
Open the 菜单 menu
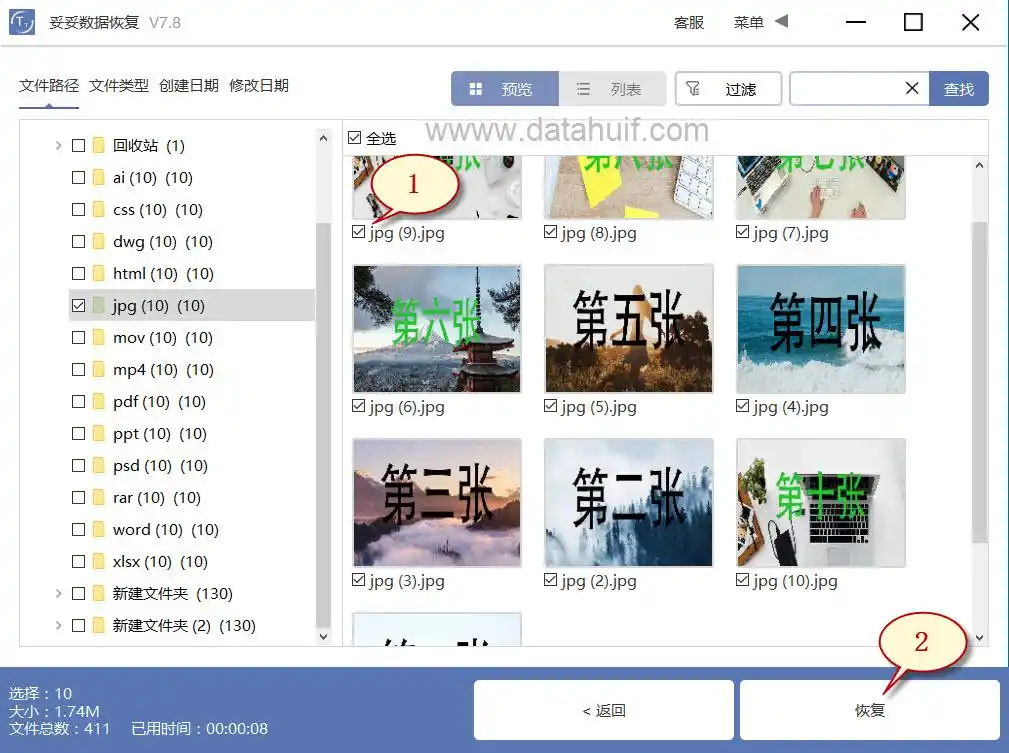[x=749, y=21]
